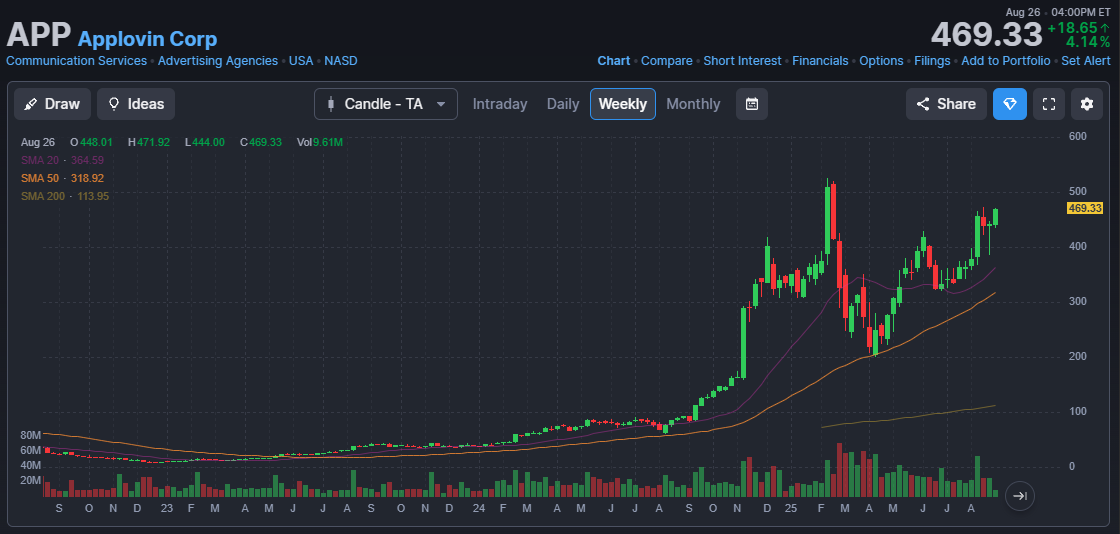Click the SMA 50 indicator label
Screen dimensions: 1120x534
click(62, 178)
